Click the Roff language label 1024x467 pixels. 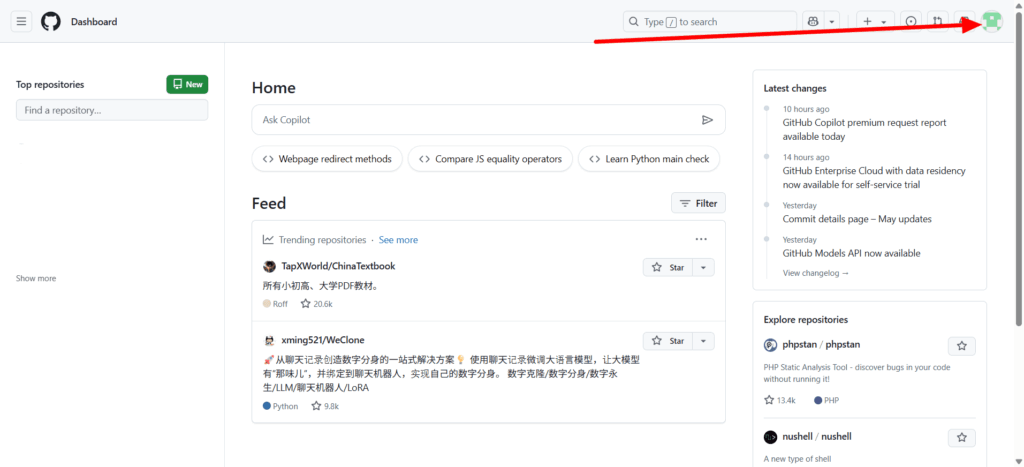(275, 304)
